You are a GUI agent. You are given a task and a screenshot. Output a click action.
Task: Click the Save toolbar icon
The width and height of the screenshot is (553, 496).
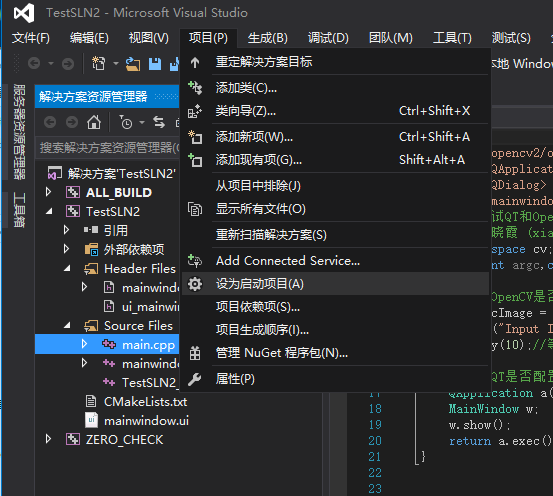point(155,64)
